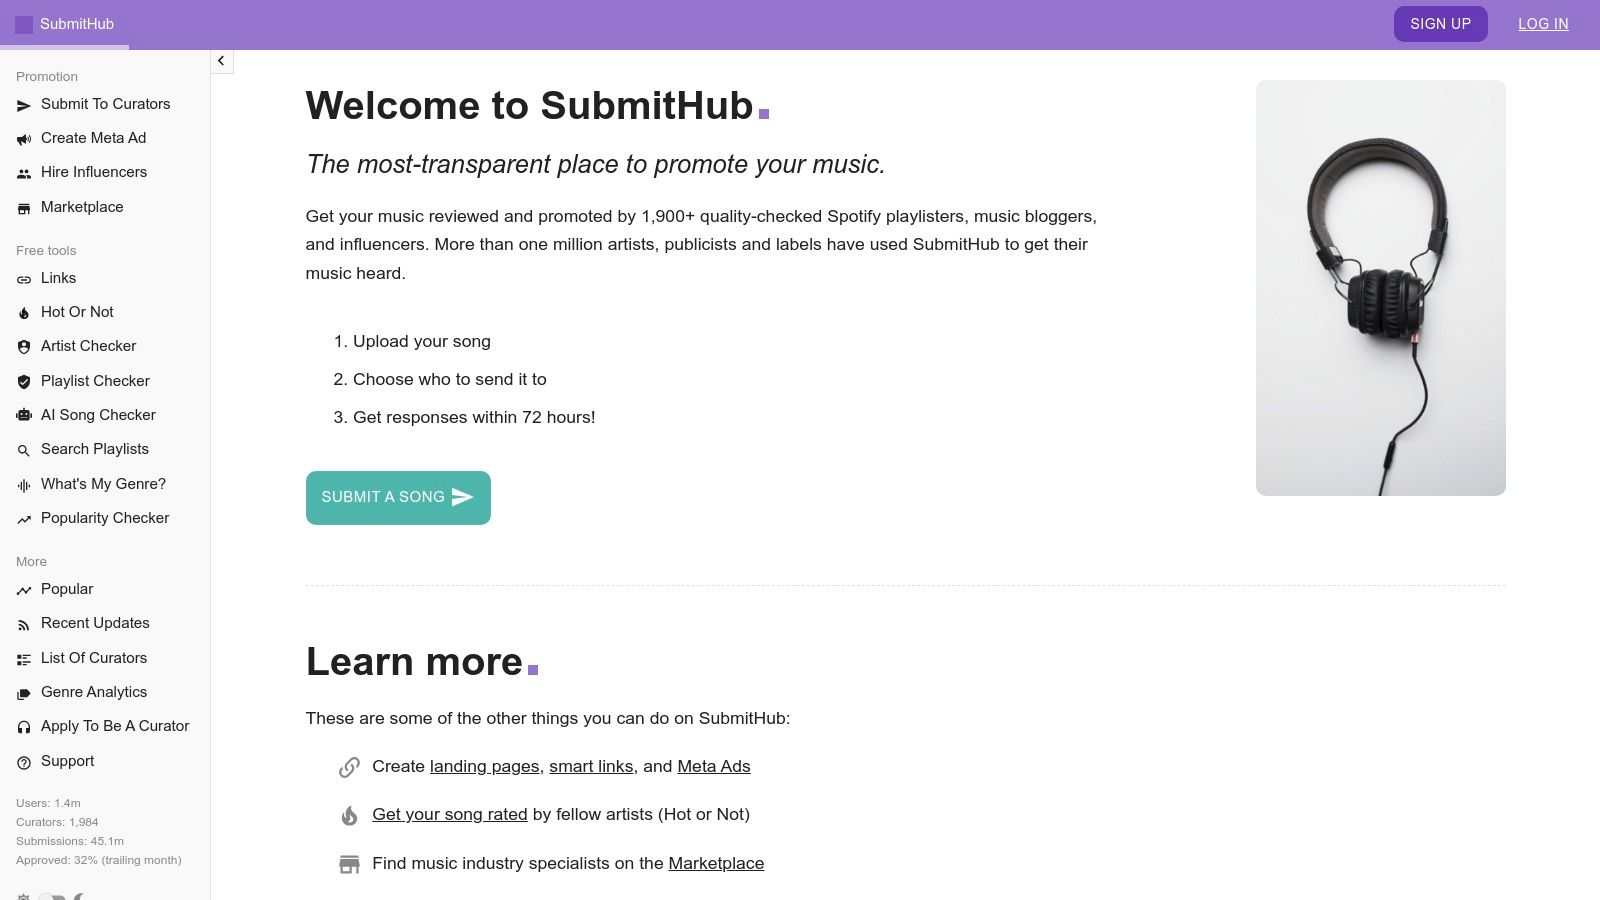The height and width of the screenshot is (900, 1600).
Task: Click the LOG IN link
Action: click(1543, 24)
